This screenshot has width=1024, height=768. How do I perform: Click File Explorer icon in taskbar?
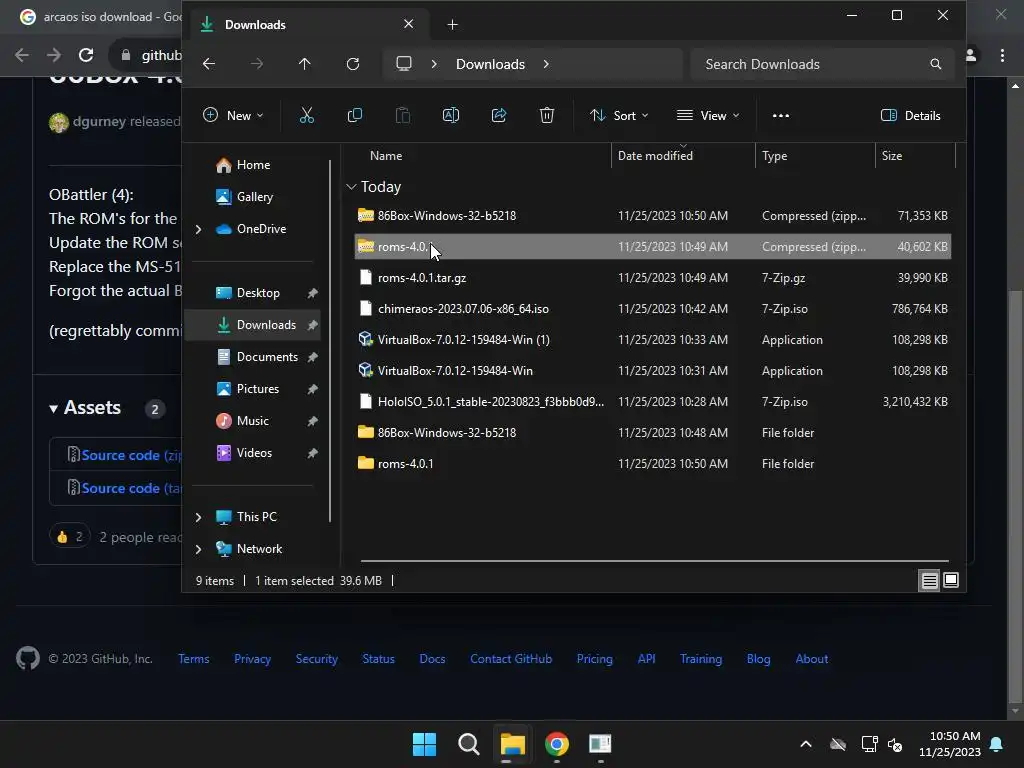point(513,744)
